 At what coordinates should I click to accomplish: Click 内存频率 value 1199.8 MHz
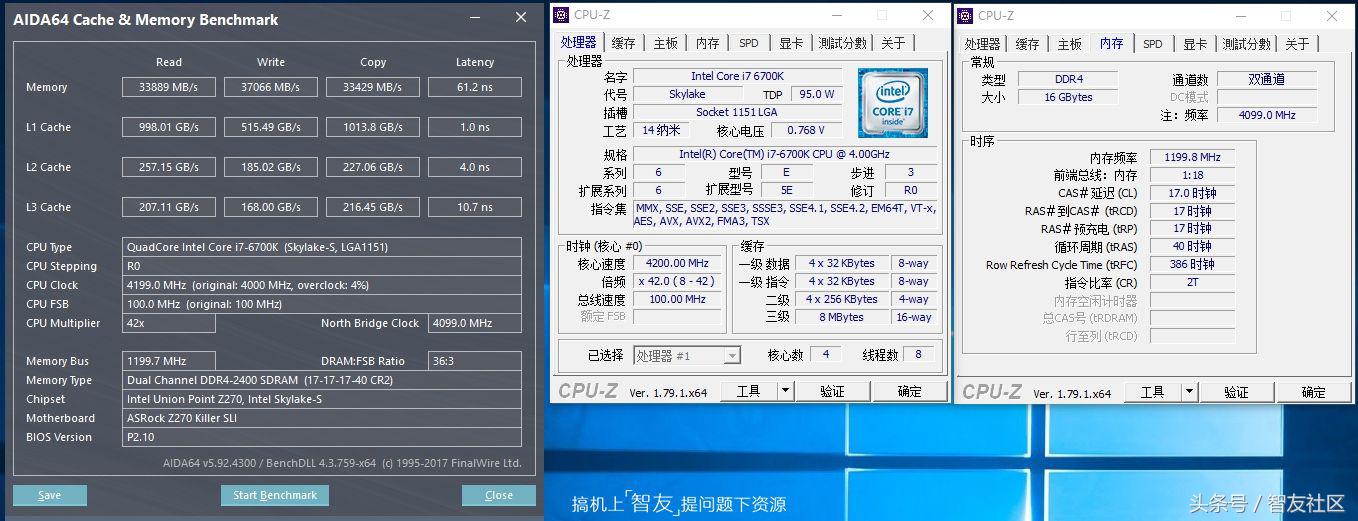(1192, 157)
